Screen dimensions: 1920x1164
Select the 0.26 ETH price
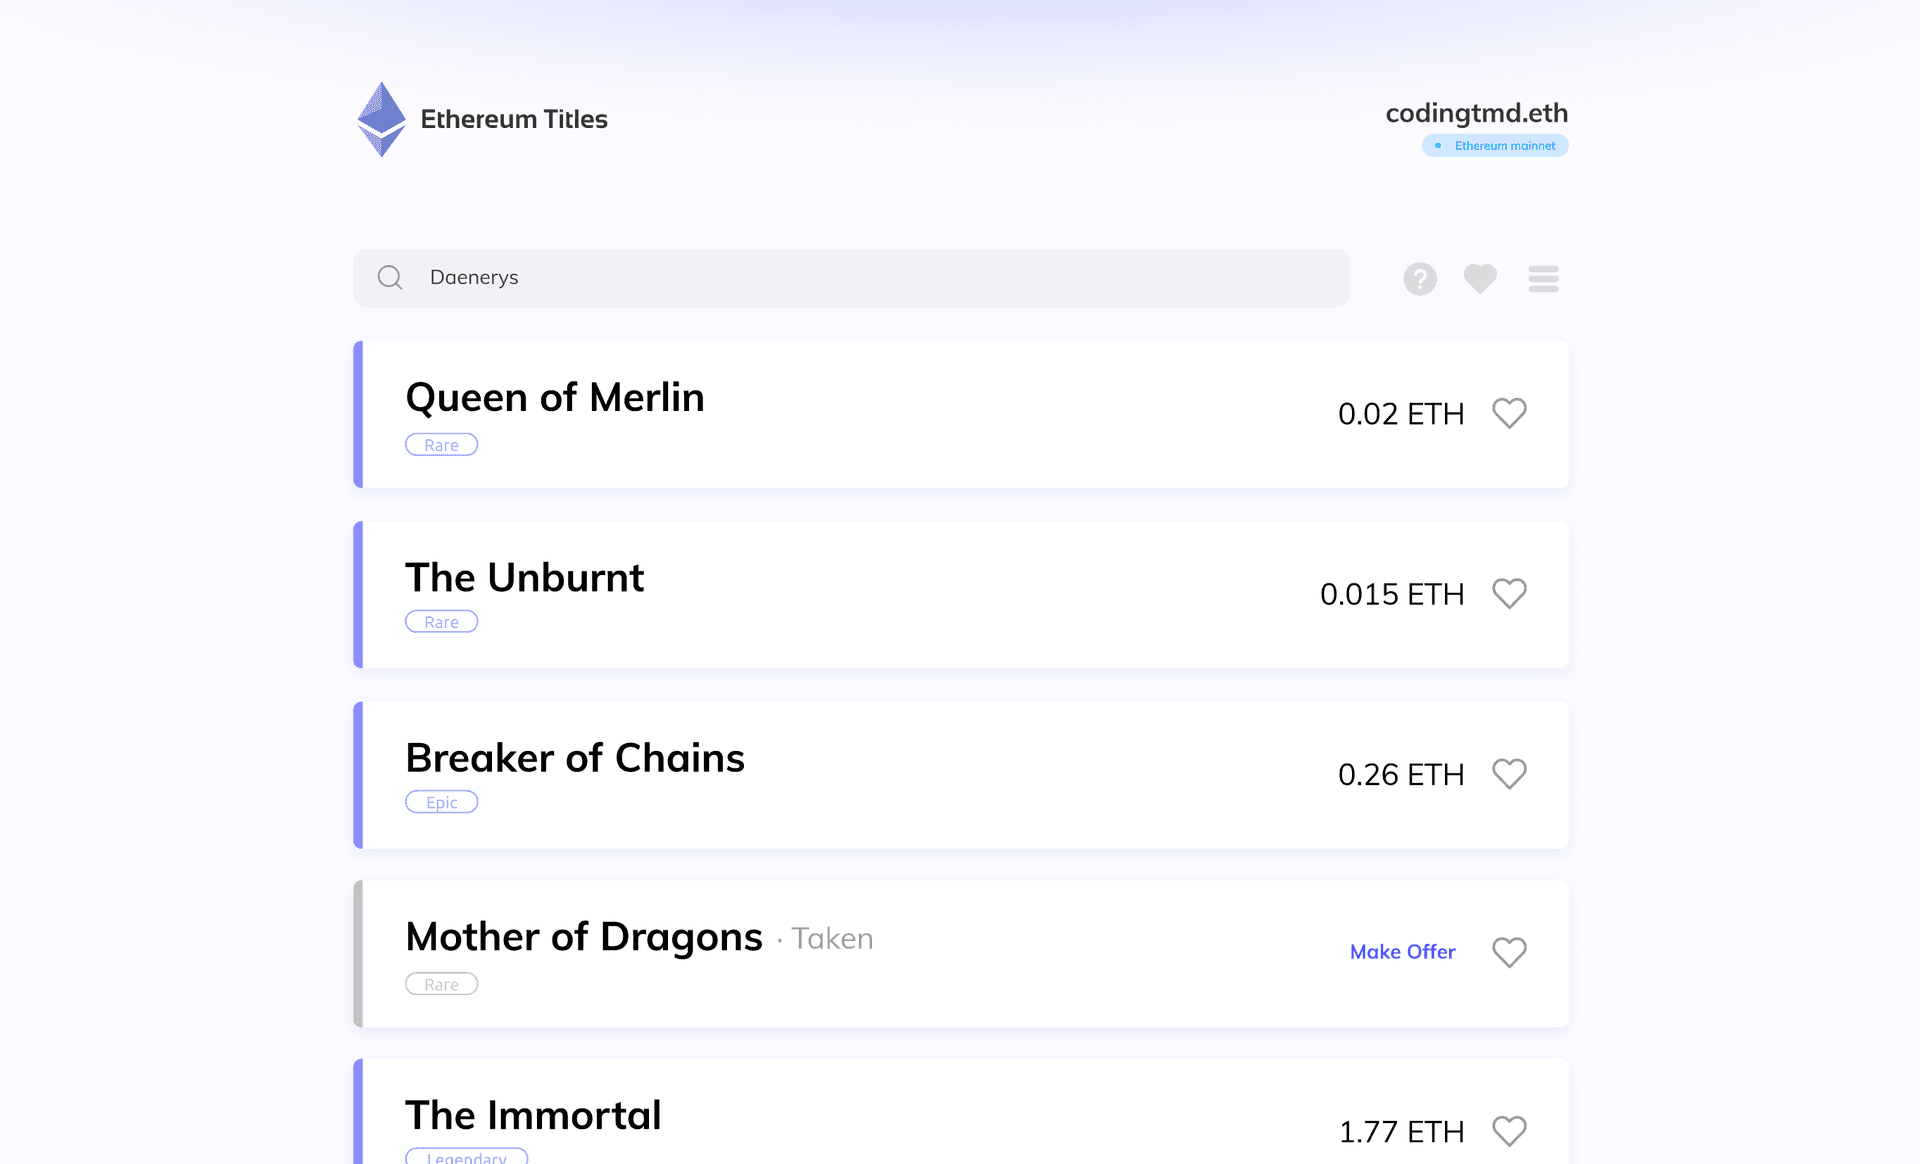(1400, 774)
